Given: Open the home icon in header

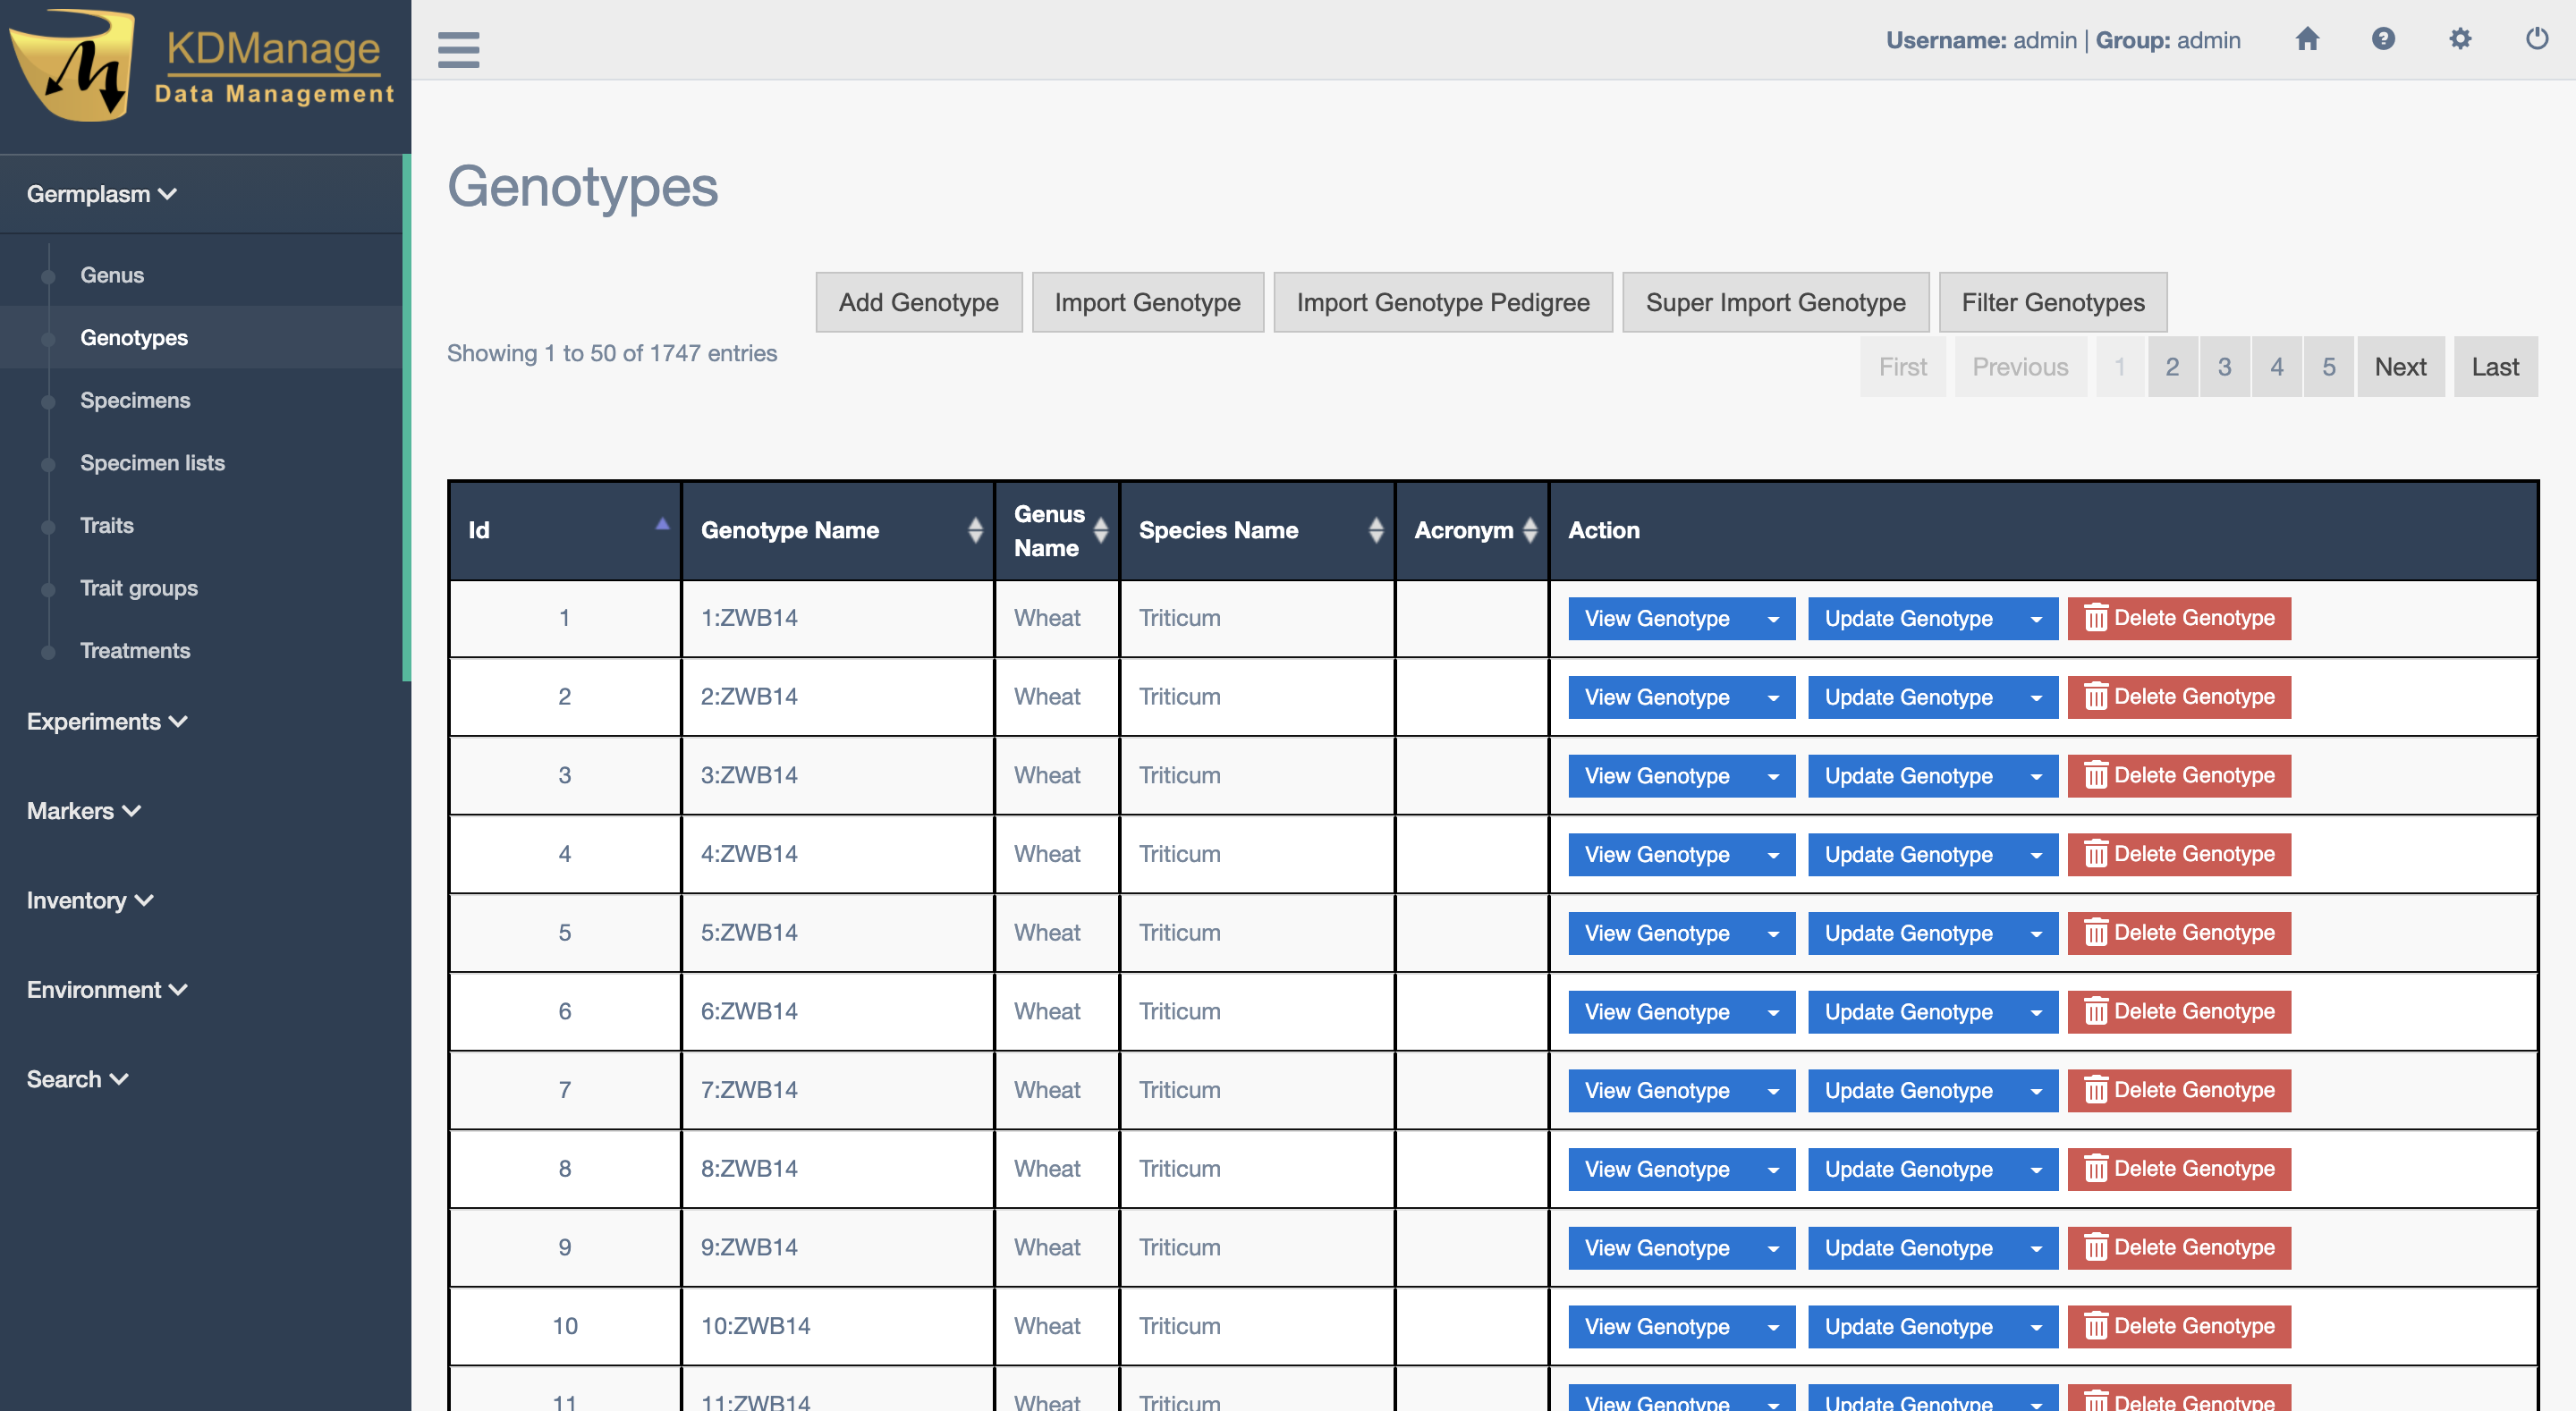Looking at the screenshot, I should click(2307, 39).
